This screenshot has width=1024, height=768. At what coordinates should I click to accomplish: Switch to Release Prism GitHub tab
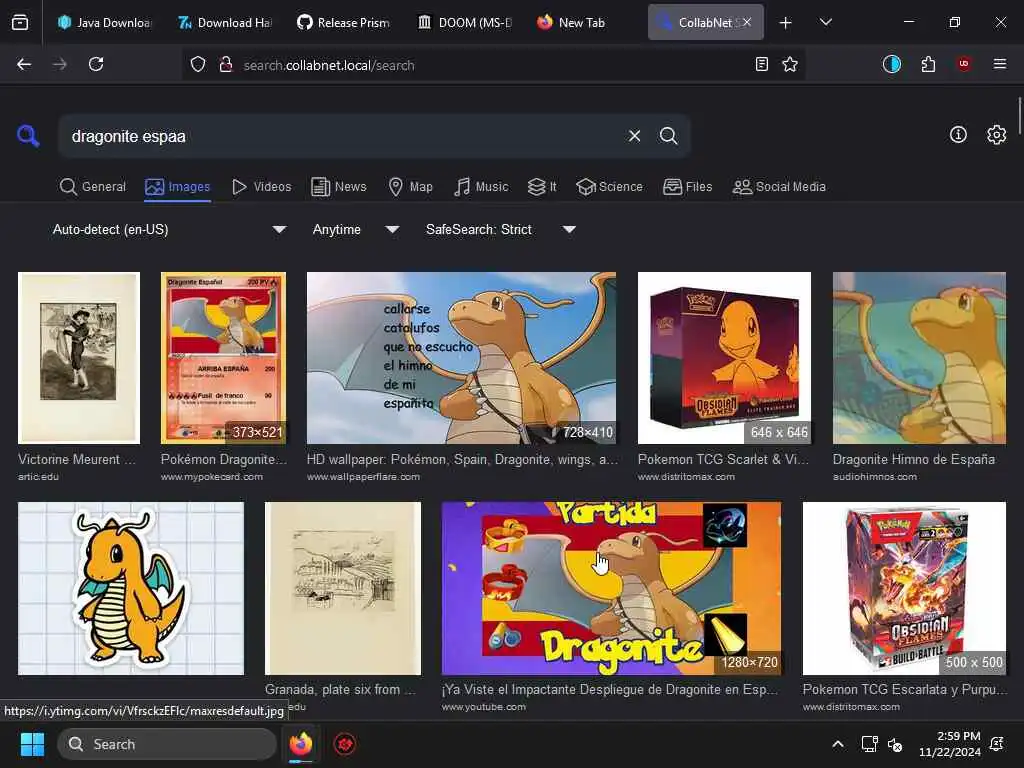[x=344, y=22]
